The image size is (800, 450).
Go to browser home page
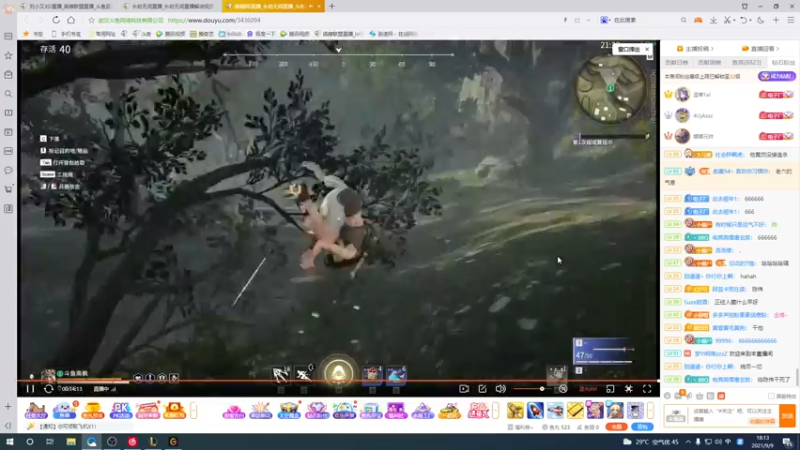click(x=71, y=20)
